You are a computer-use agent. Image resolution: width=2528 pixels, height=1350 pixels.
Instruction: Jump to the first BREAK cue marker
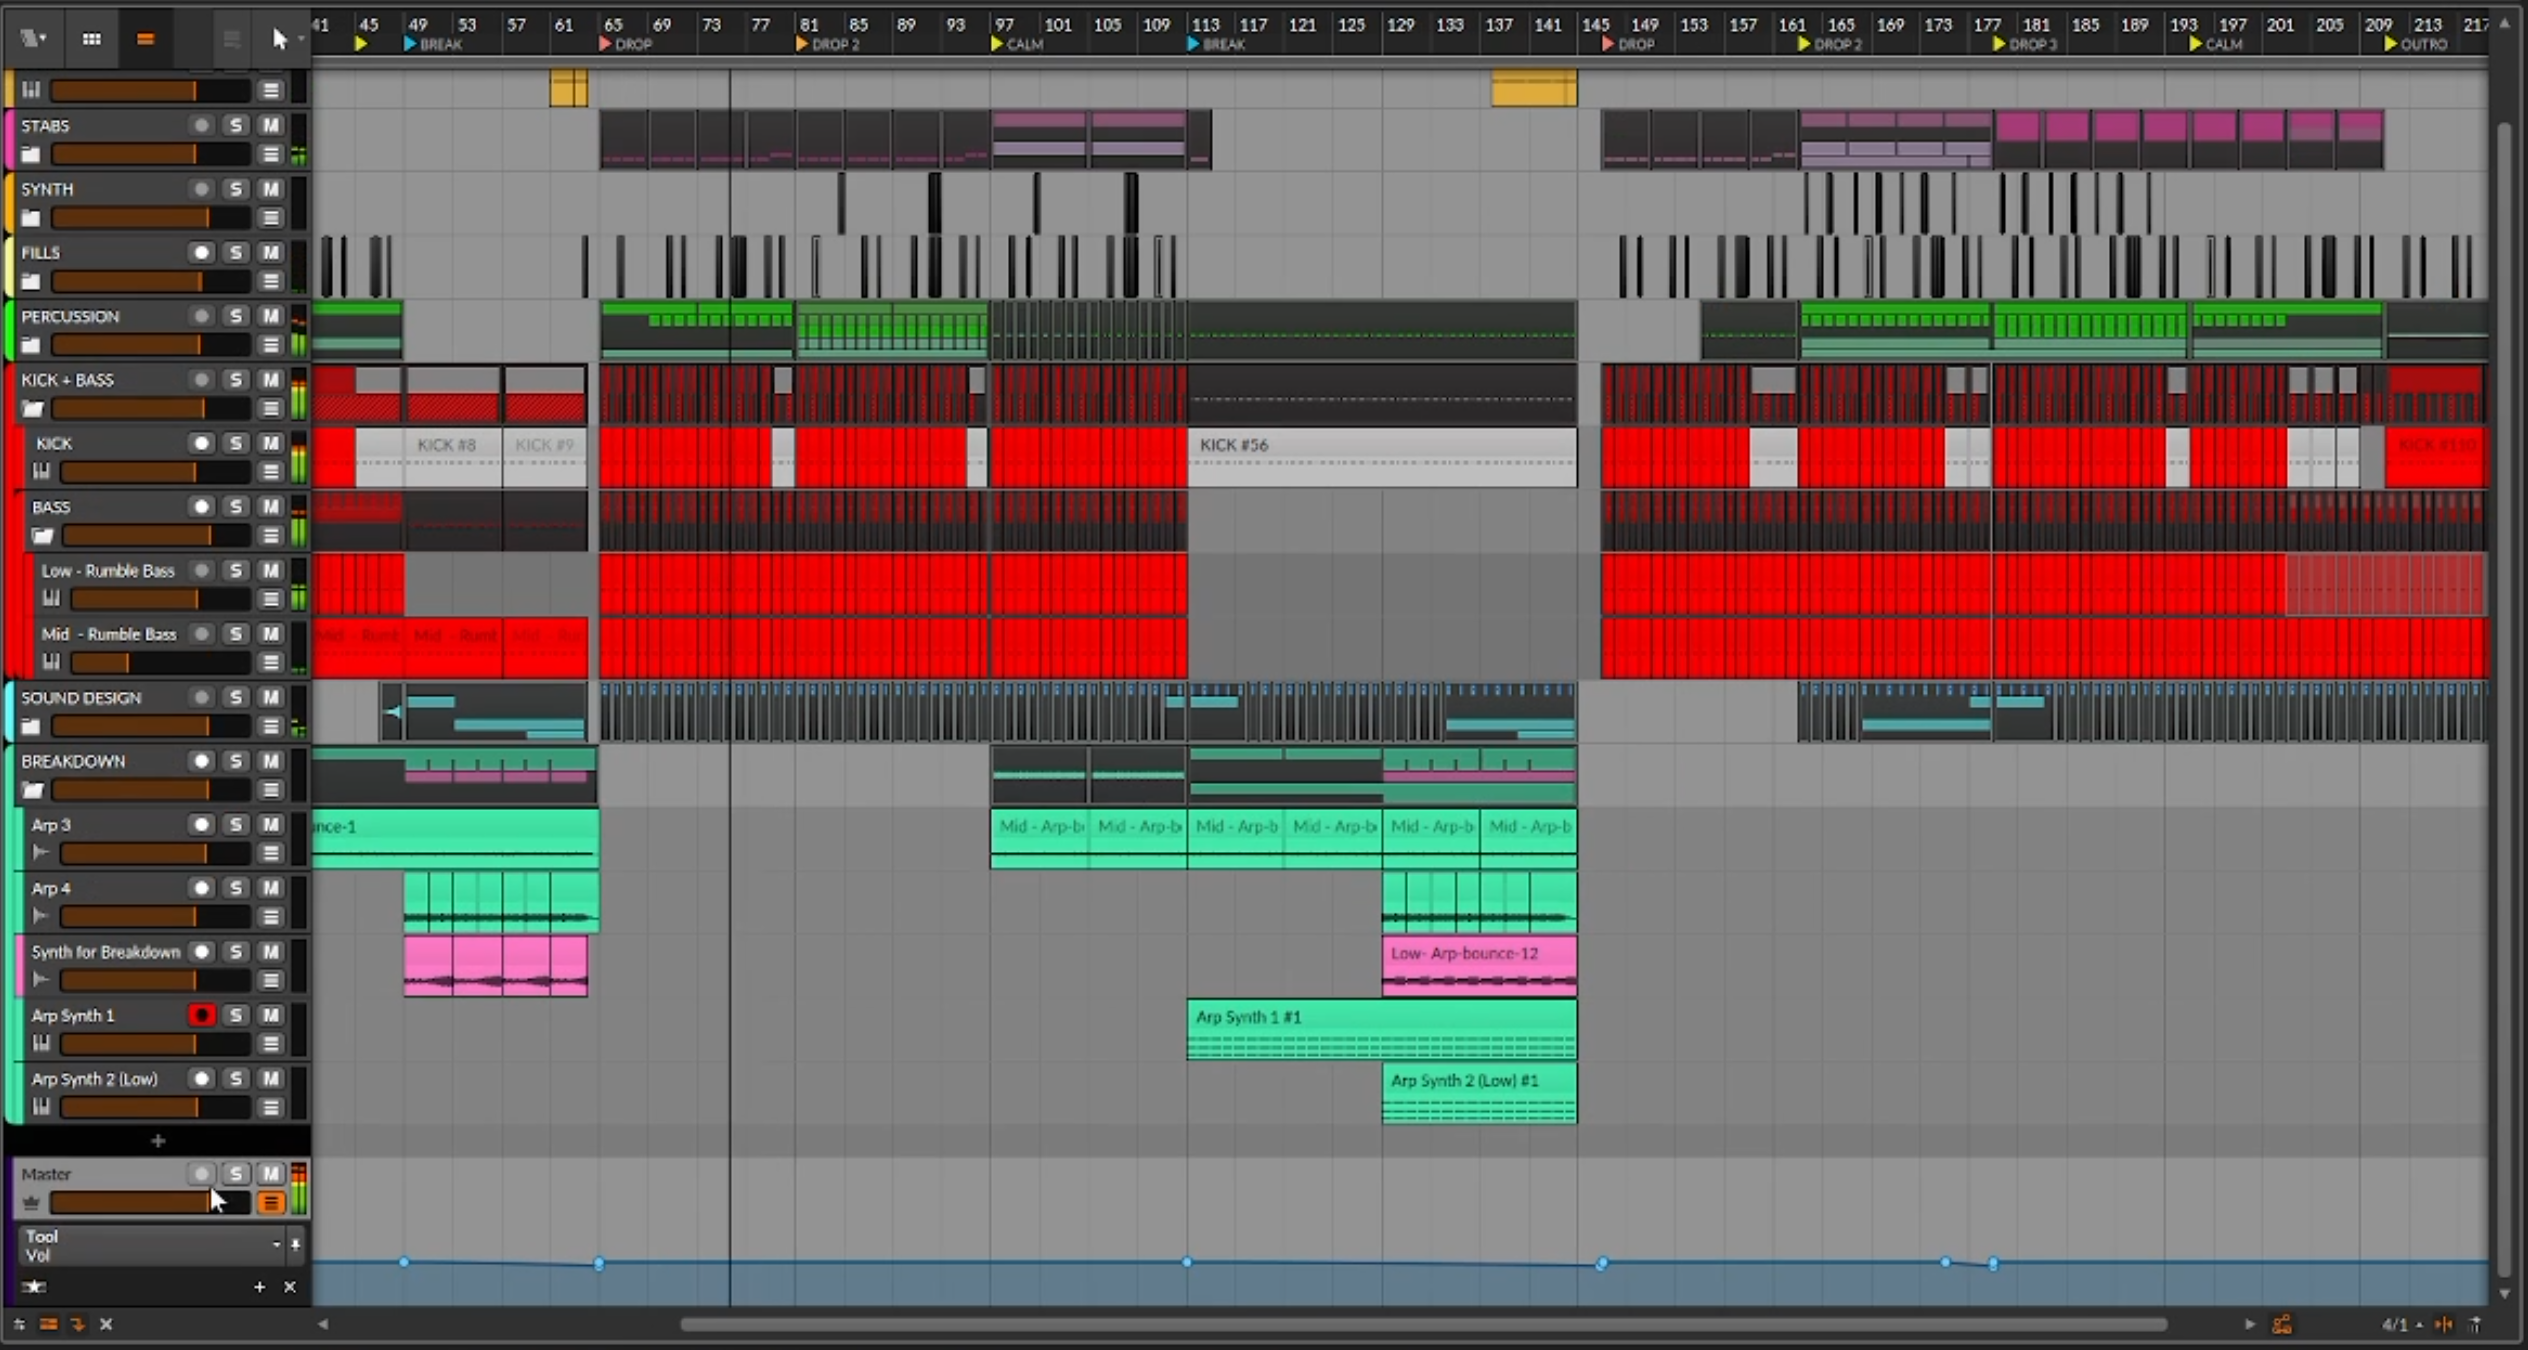tap(432, 44)
